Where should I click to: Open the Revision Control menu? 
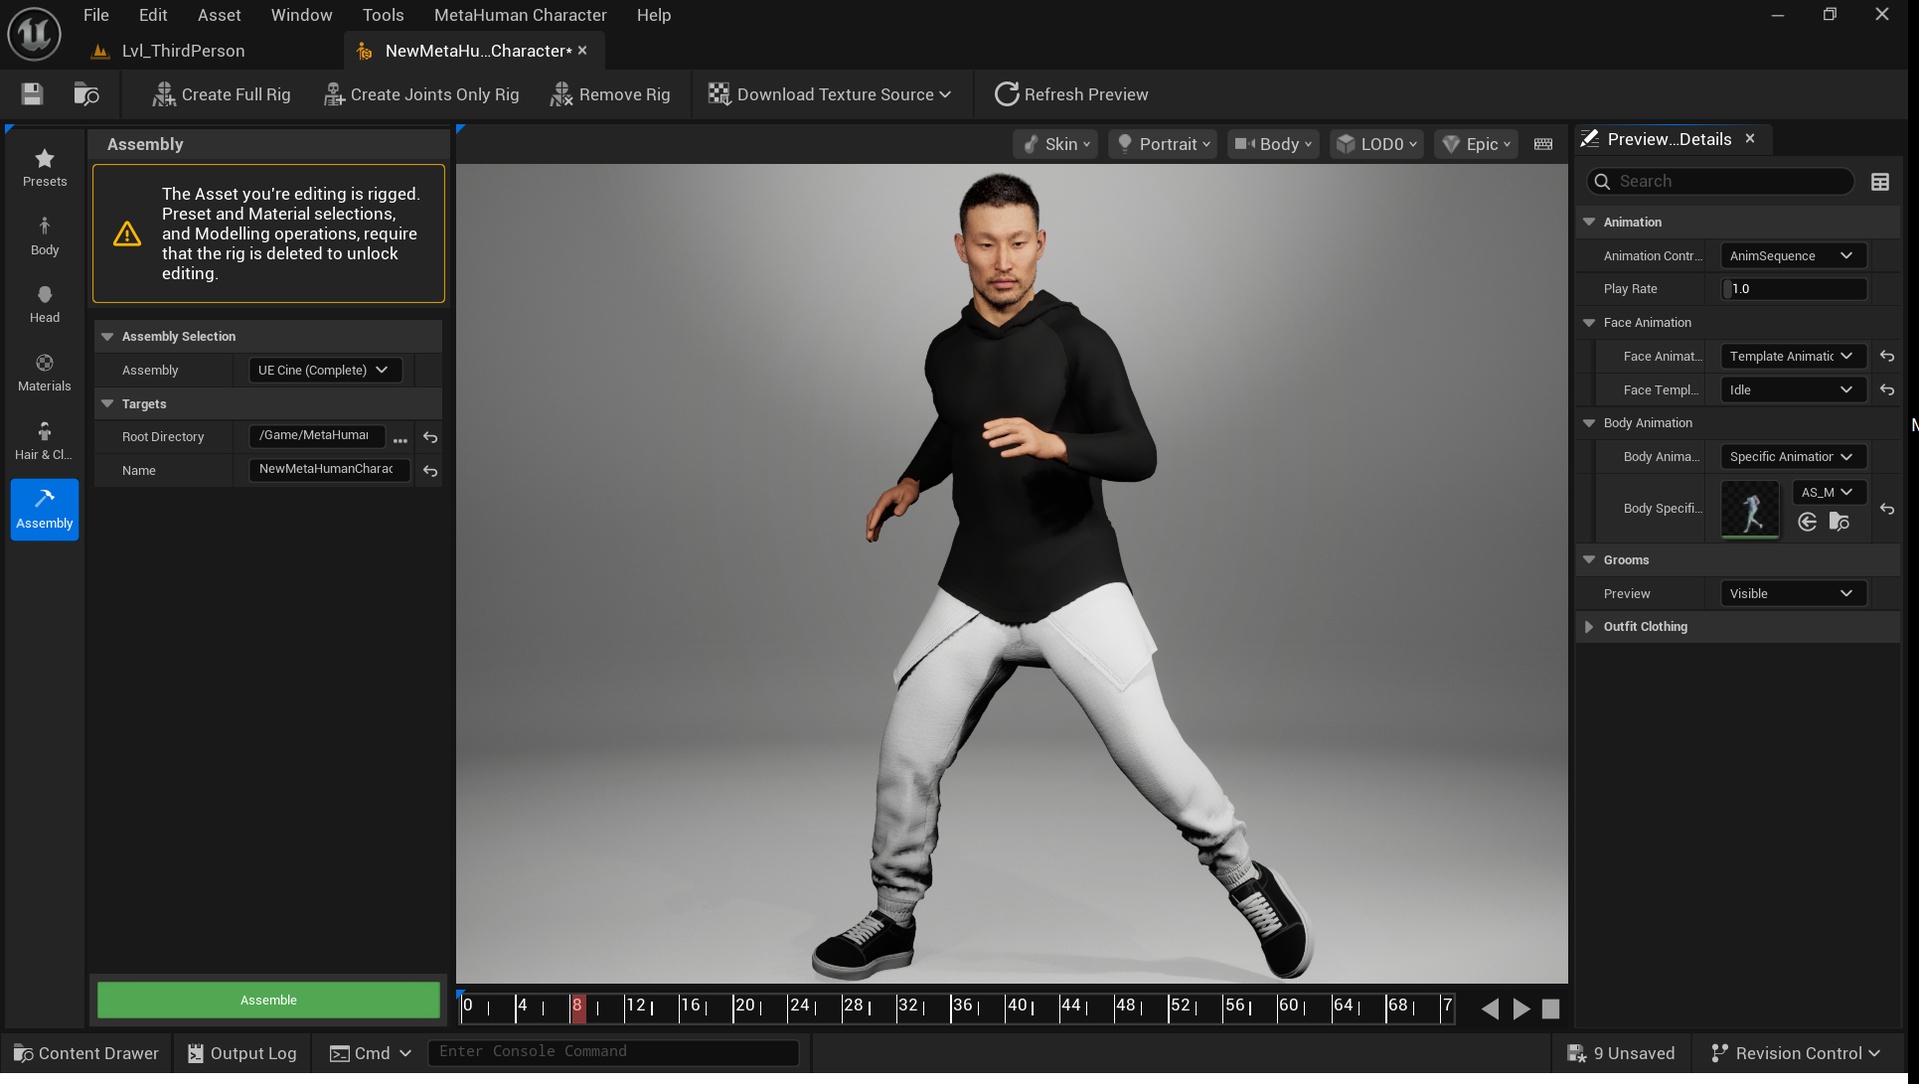tap(1797, 1053)
